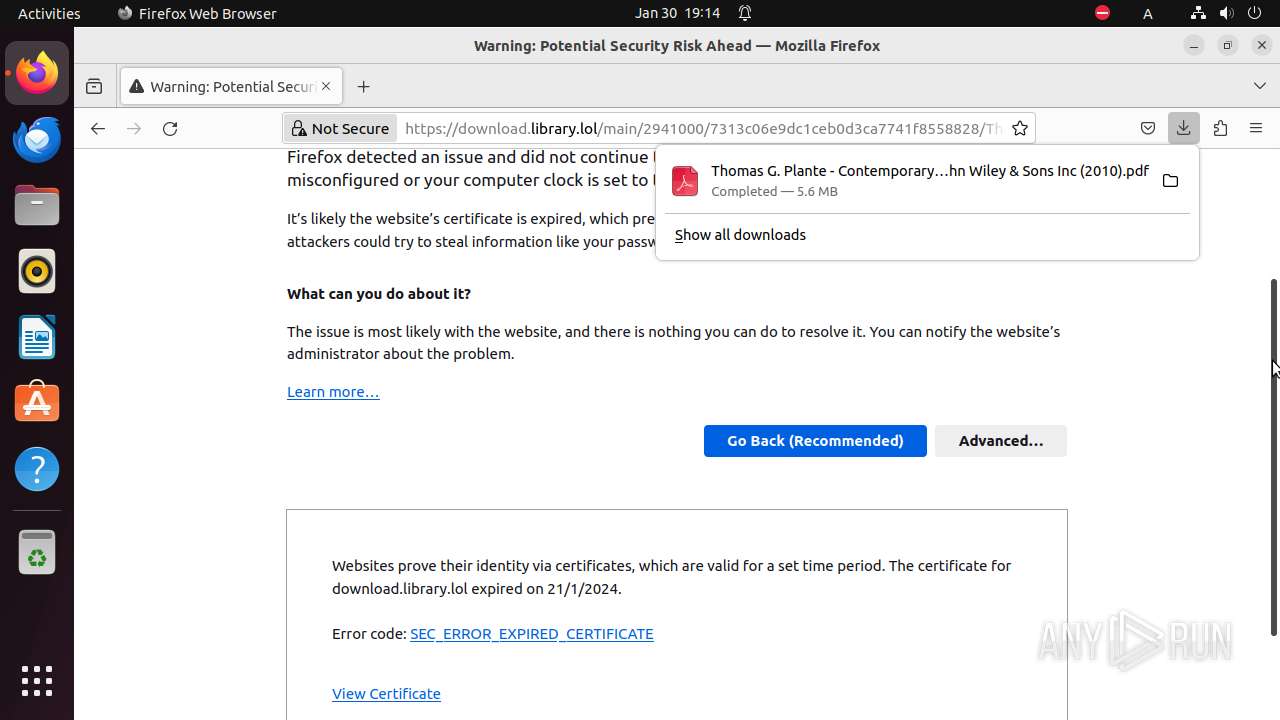Follow the Learn more link

point(333,392)
